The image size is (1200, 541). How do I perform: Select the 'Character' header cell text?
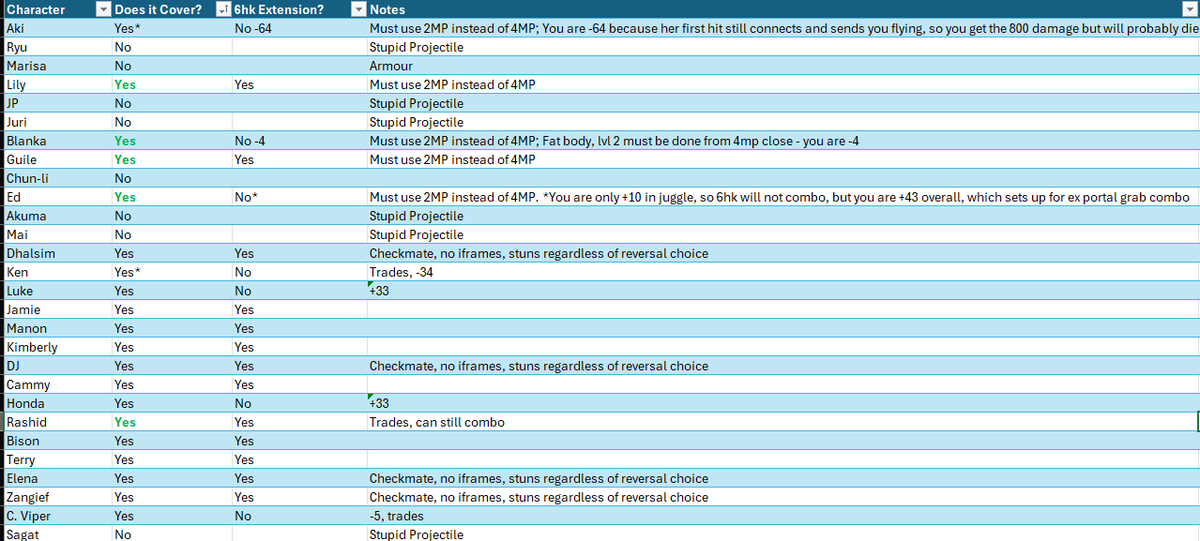tap(36, 10)
